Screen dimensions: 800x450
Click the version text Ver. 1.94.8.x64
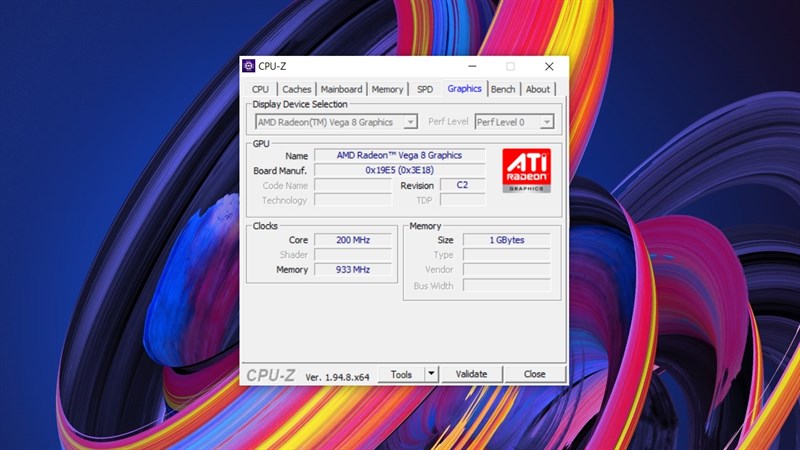tap(337, 377)
